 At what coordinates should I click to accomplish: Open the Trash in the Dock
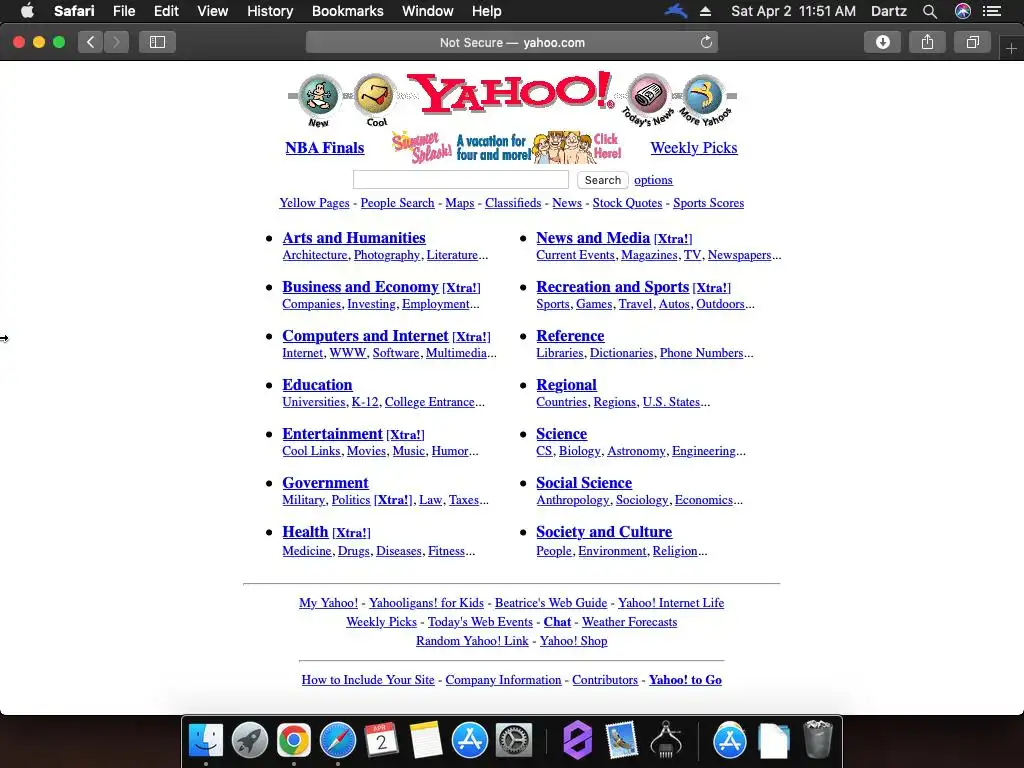(x=817, y=739)
